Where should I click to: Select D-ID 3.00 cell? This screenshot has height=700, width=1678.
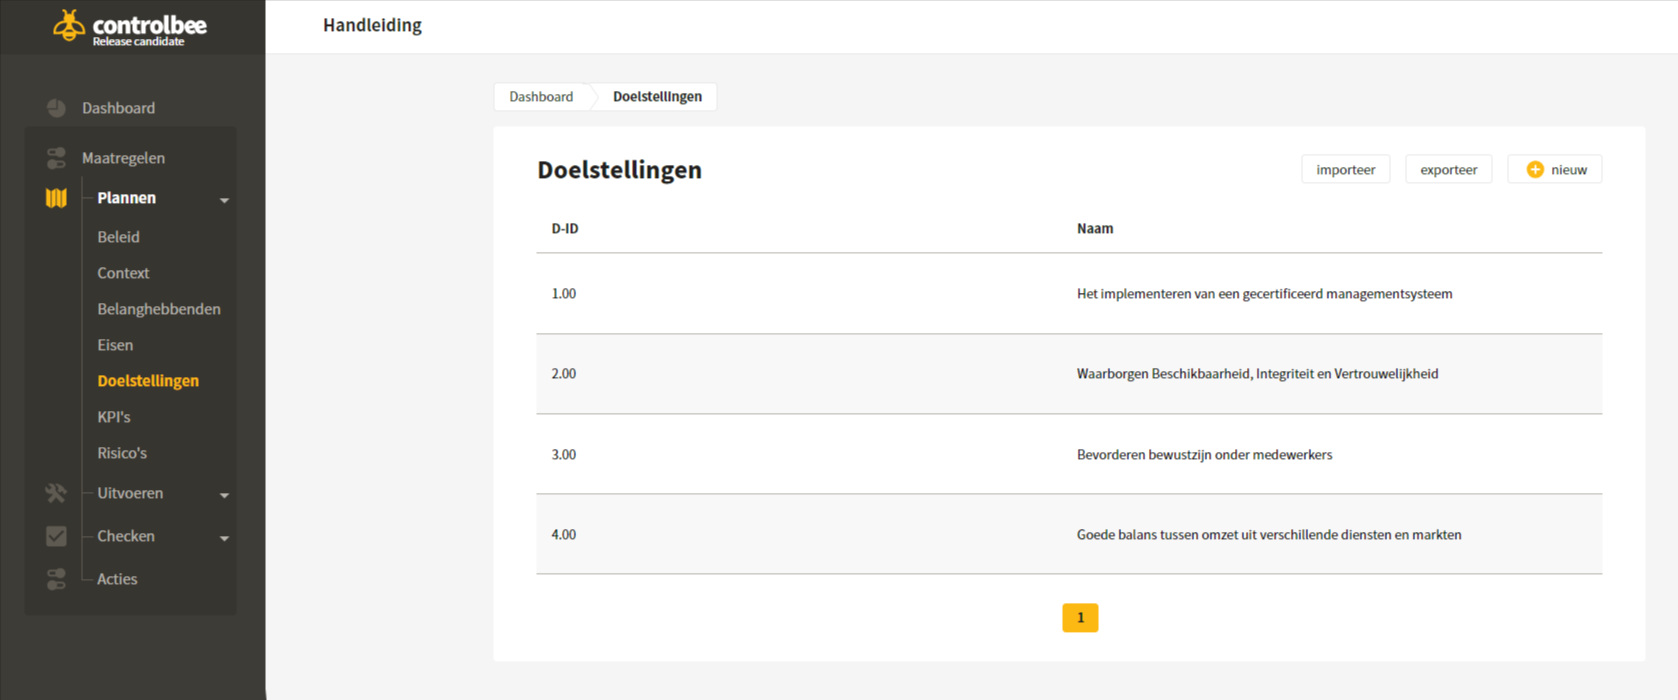click(564, 455)
